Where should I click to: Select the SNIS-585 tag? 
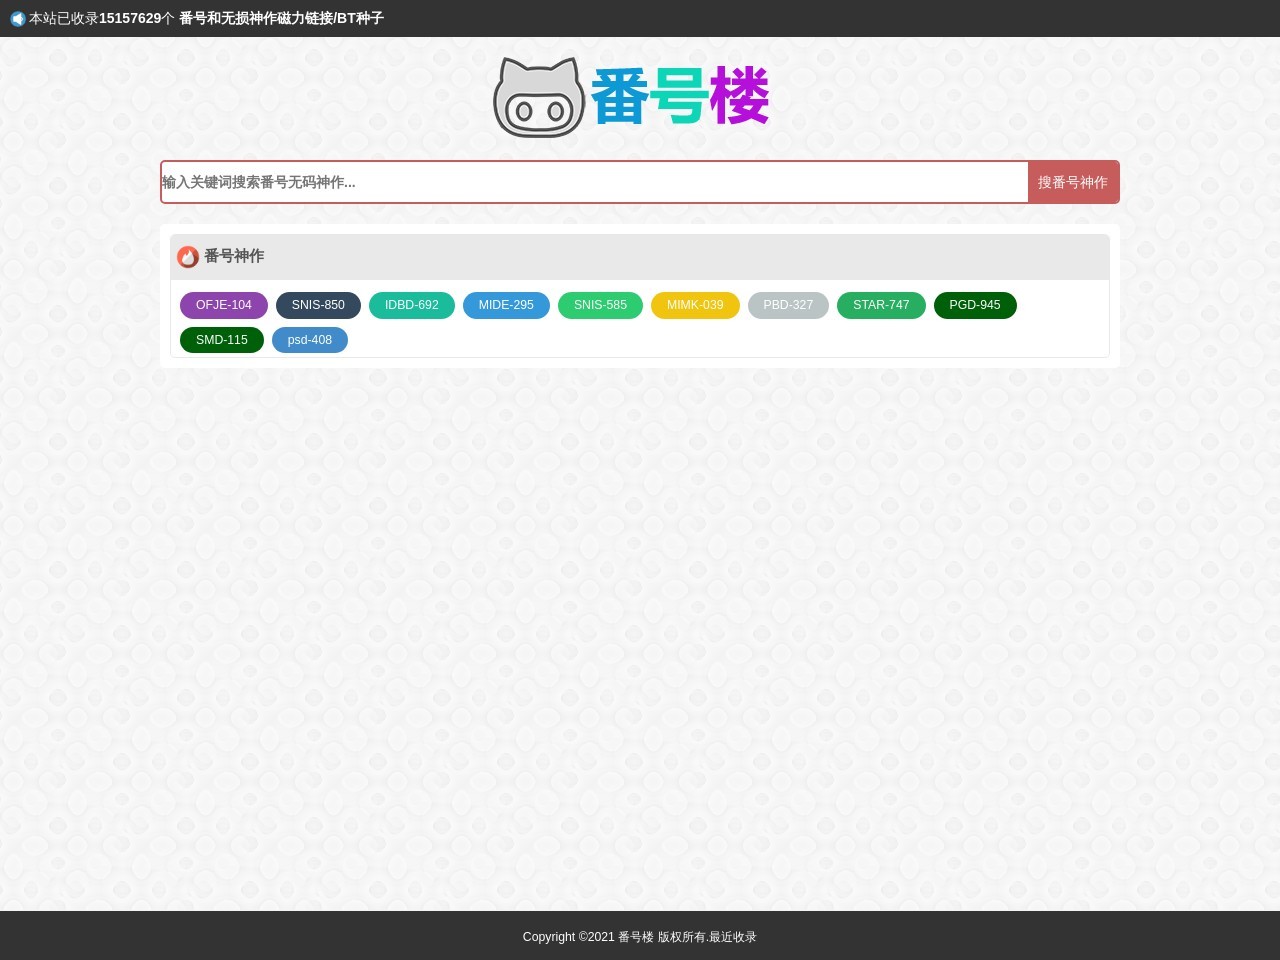tap(600, 305)
